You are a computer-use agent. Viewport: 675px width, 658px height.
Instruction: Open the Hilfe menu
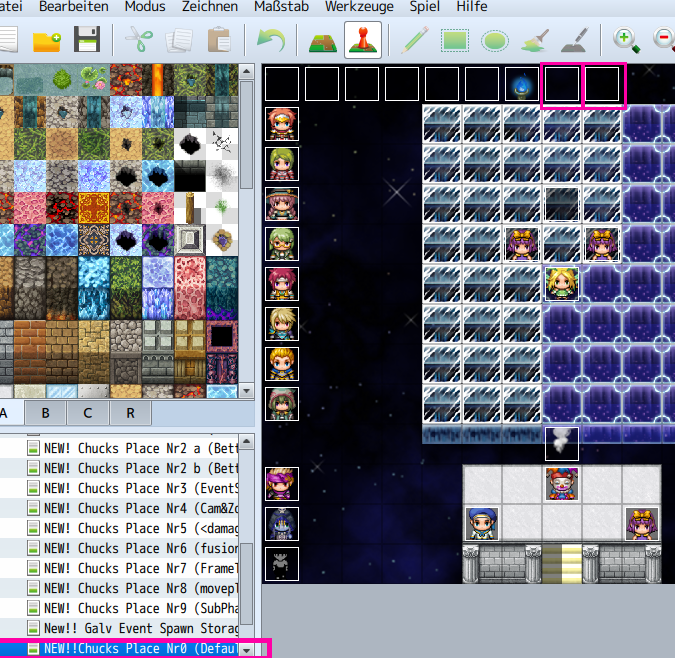coord(472,7)
